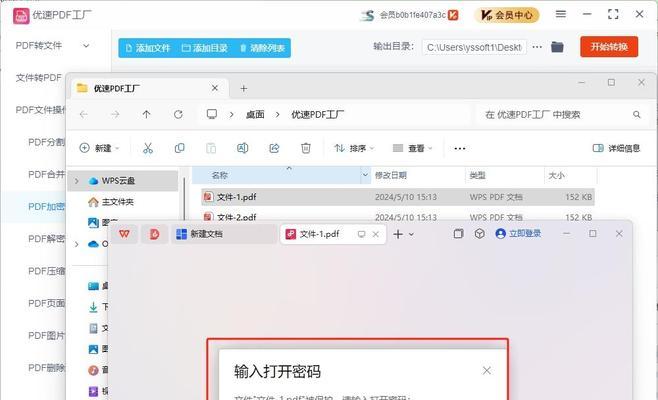The height and width of the screenshot is (400, 658).
Task: Choose PDF分割 in the sidebar
Action: (47, 142)
